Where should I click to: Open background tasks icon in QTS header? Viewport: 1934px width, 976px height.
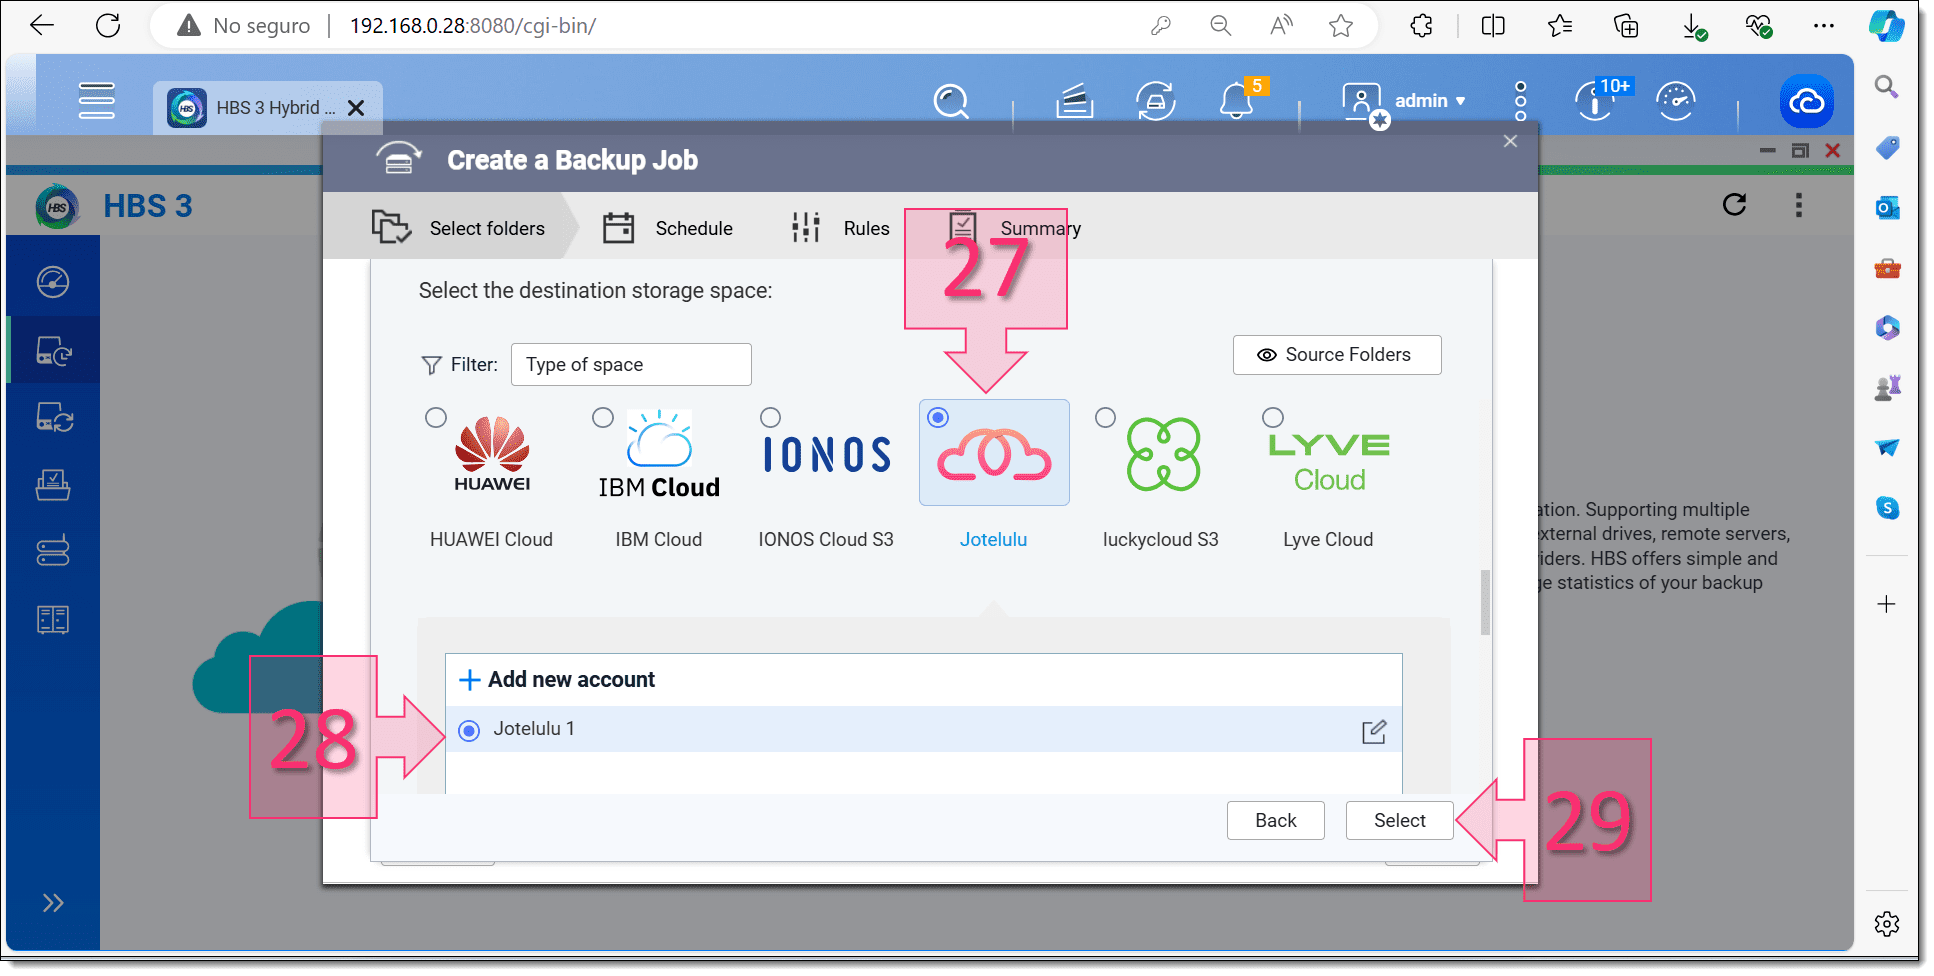pyautogui.click(x=1074, y=101)
